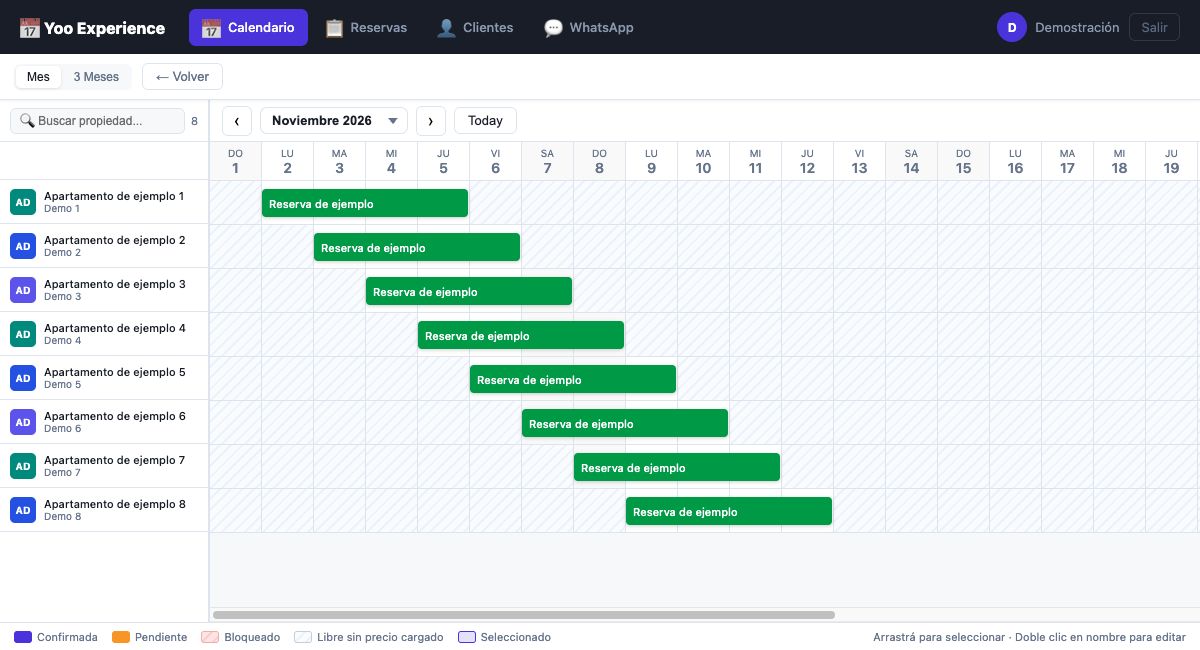This screenshot has height=650, width=1200.
Task: Open the WhatsApp tab
Action: pyautogui.click(x=589, y=28)
